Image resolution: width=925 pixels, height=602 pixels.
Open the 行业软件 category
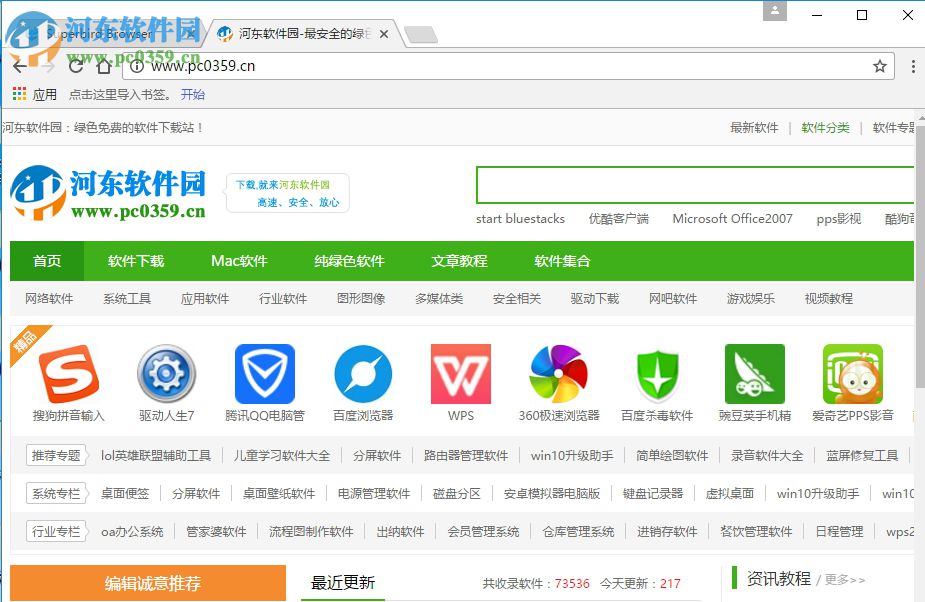283,299
